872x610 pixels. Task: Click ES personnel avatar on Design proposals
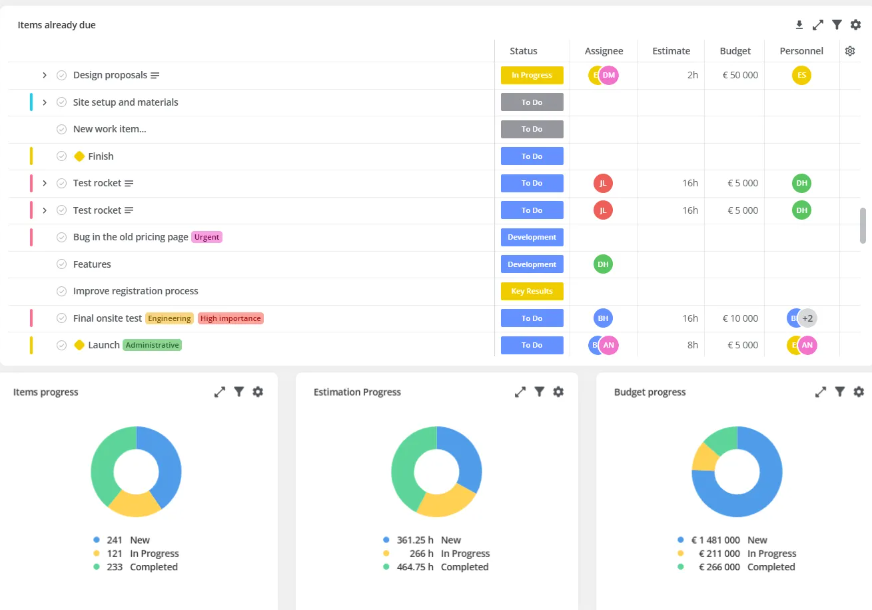[801, 75]
